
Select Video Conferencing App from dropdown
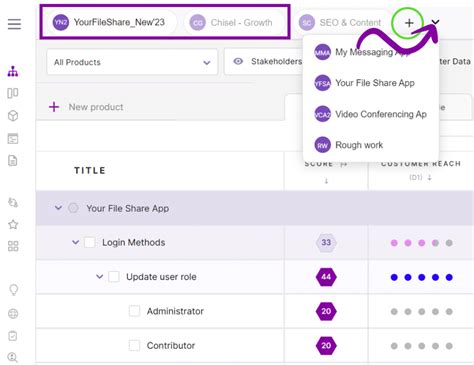(371, 114)
